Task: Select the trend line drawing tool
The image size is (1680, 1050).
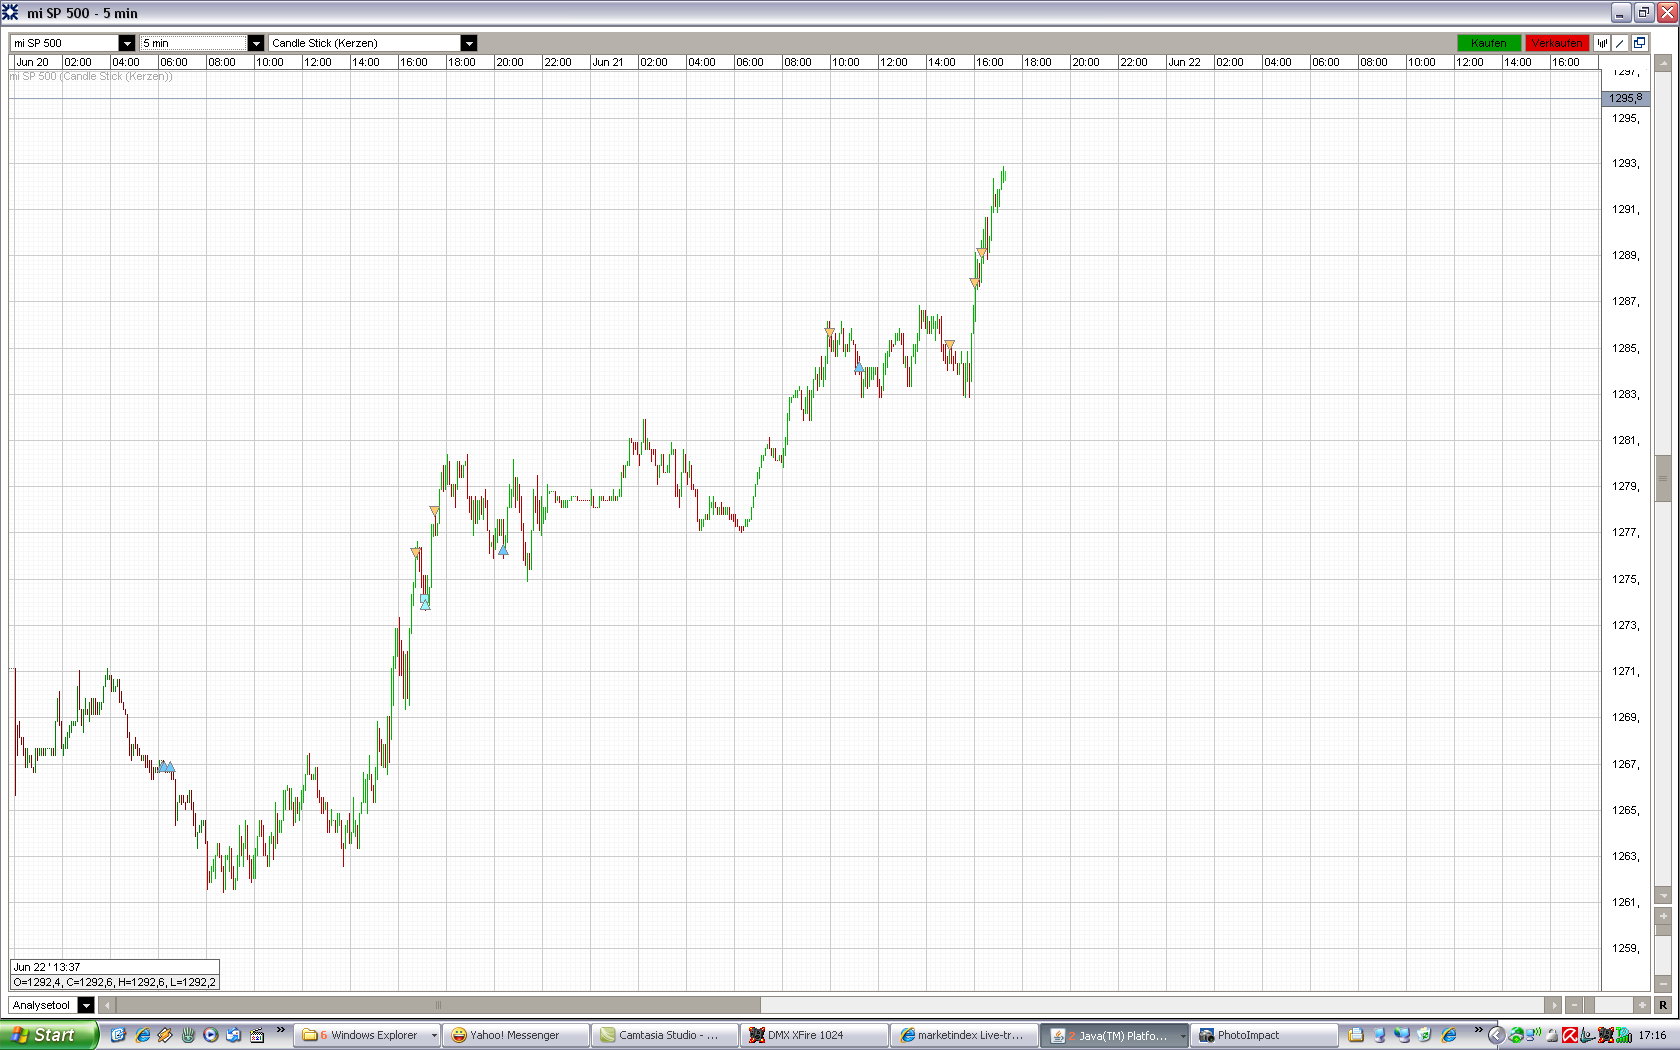Action: point(1620,43)
